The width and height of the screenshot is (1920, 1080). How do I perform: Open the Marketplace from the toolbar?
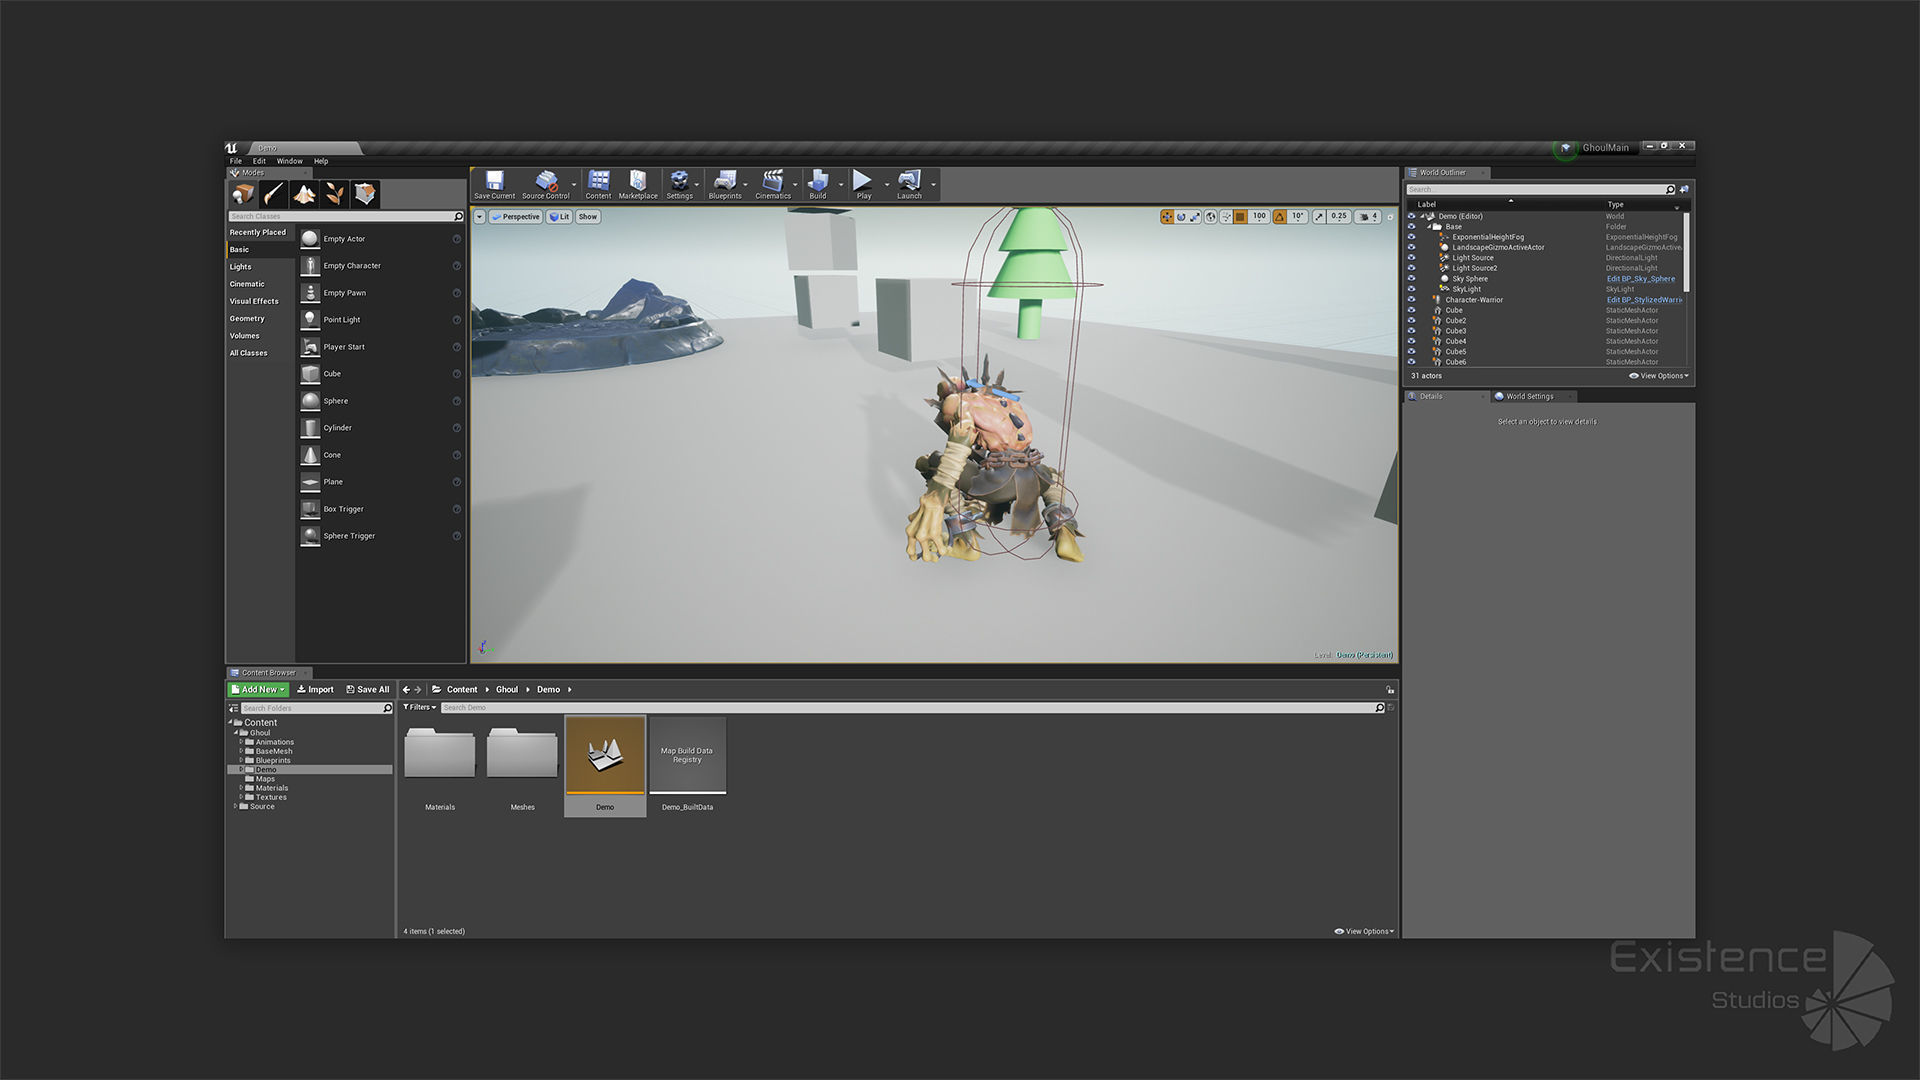click(637, 183)
